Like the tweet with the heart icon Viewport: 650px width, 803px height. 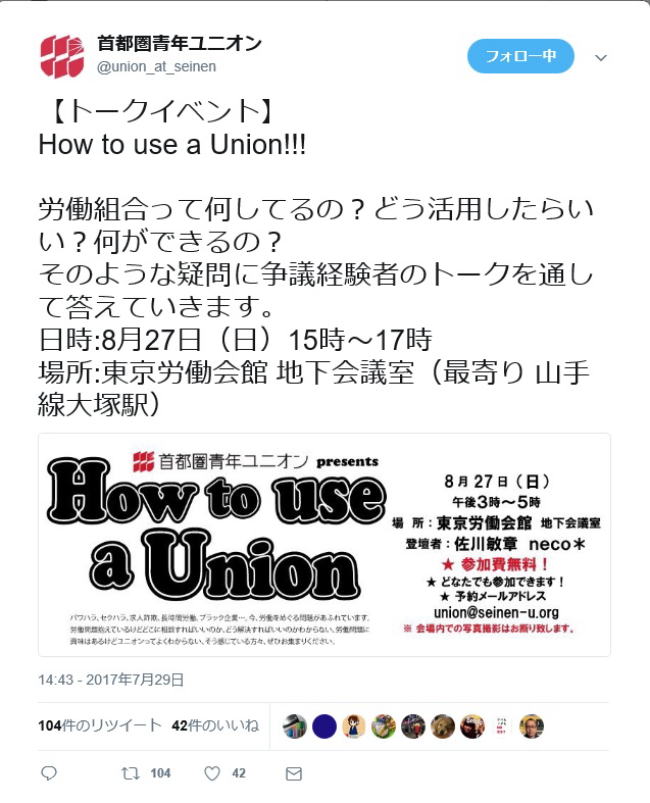[212, 773]
